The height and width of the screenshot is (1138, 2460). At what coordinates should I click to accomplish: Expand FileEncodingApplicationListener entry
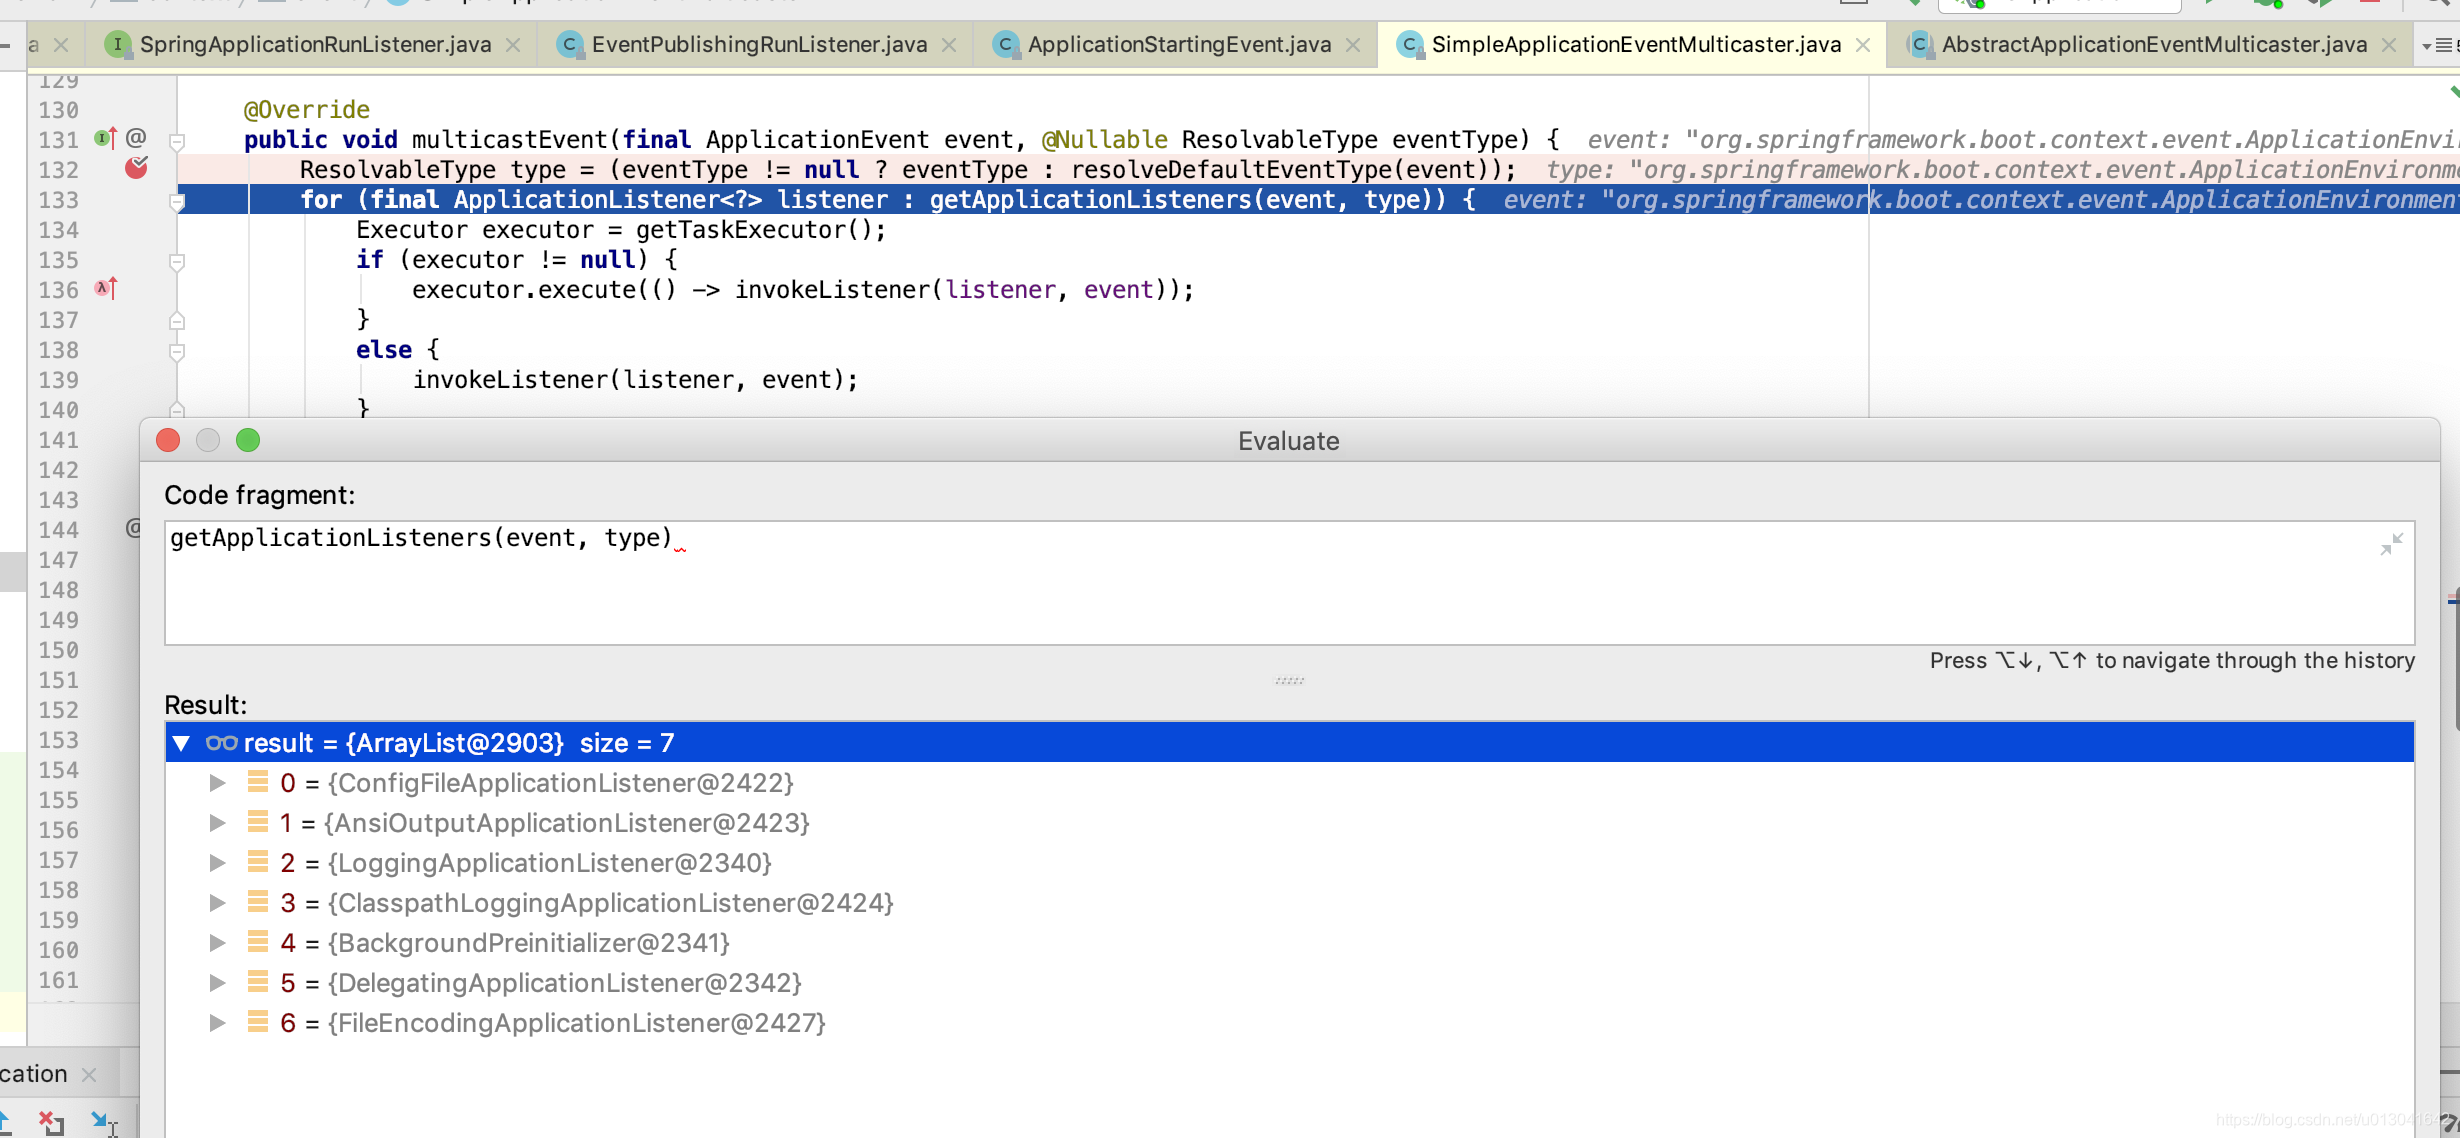coord(217,1023)
